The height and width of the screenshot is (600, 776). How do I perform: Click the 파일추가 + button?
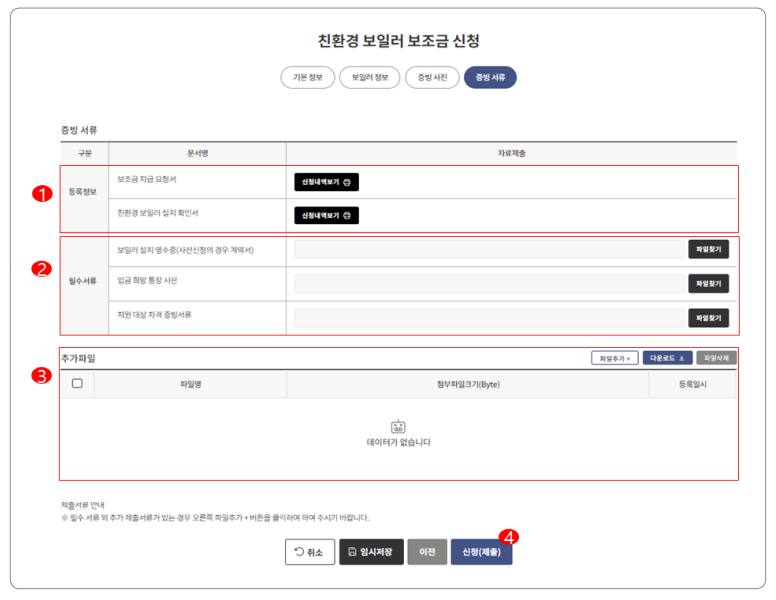[x=615, y=358]
